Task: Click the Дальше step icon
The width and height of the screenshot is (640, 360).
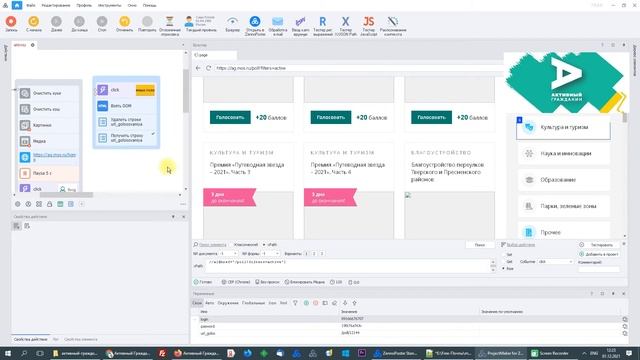Action: click(56, 21)
